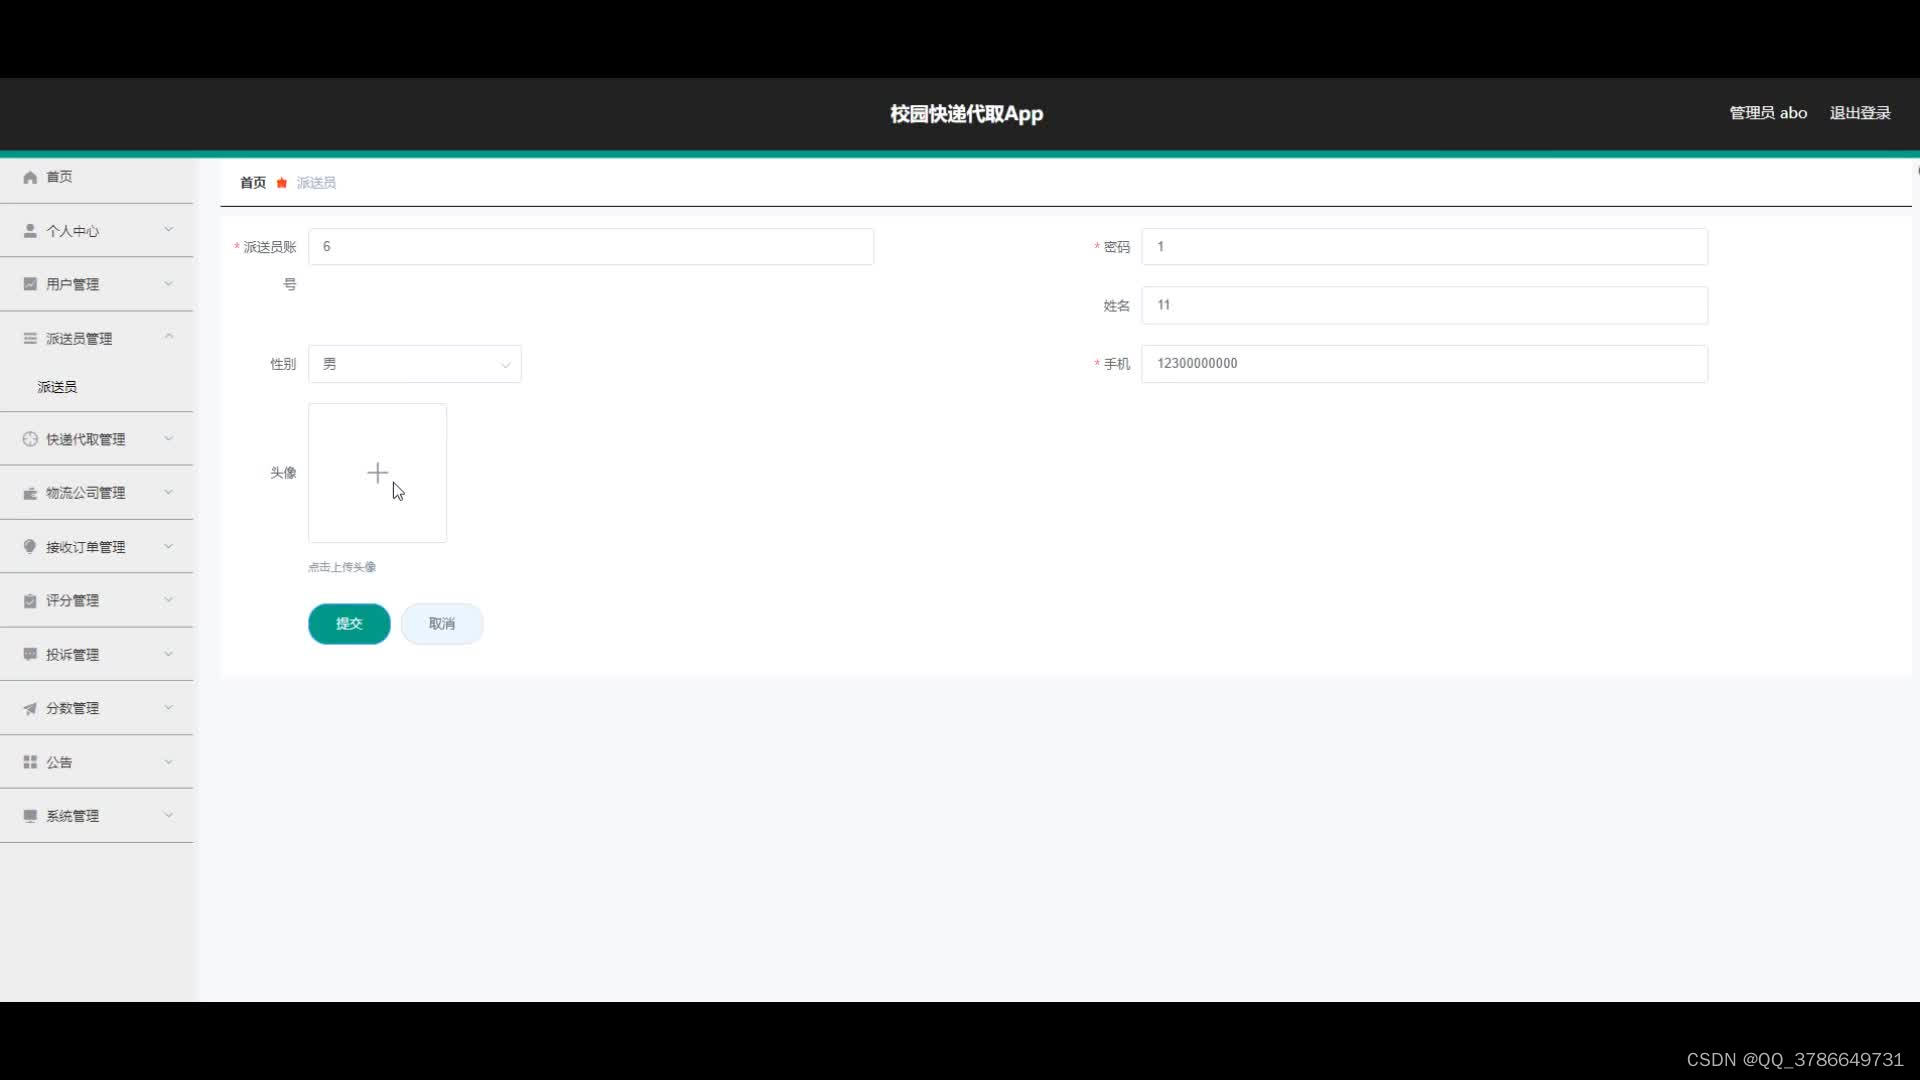Click the 公告 grid icon
Viewport: 1920px width, 1080px height.
(x=30, y=762)
